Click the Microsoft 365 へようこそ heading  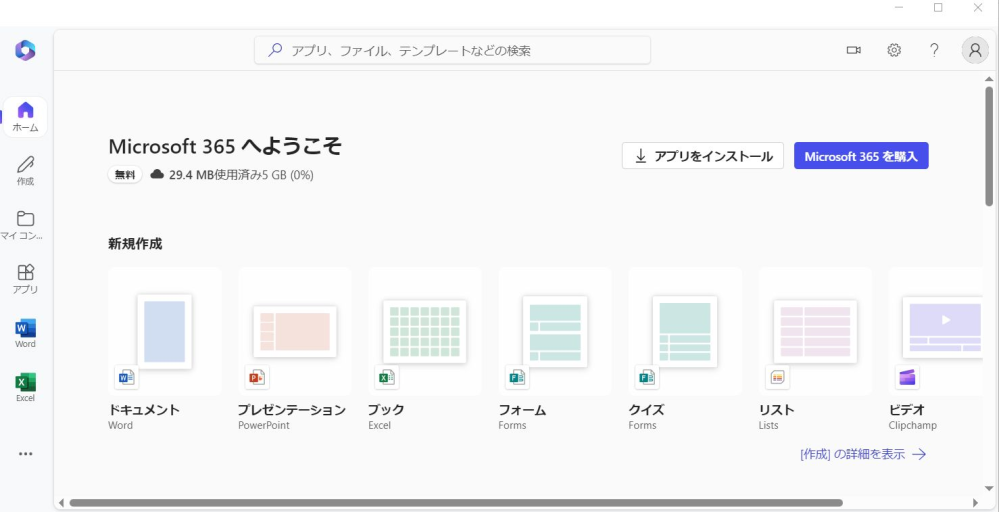[225, 146]
